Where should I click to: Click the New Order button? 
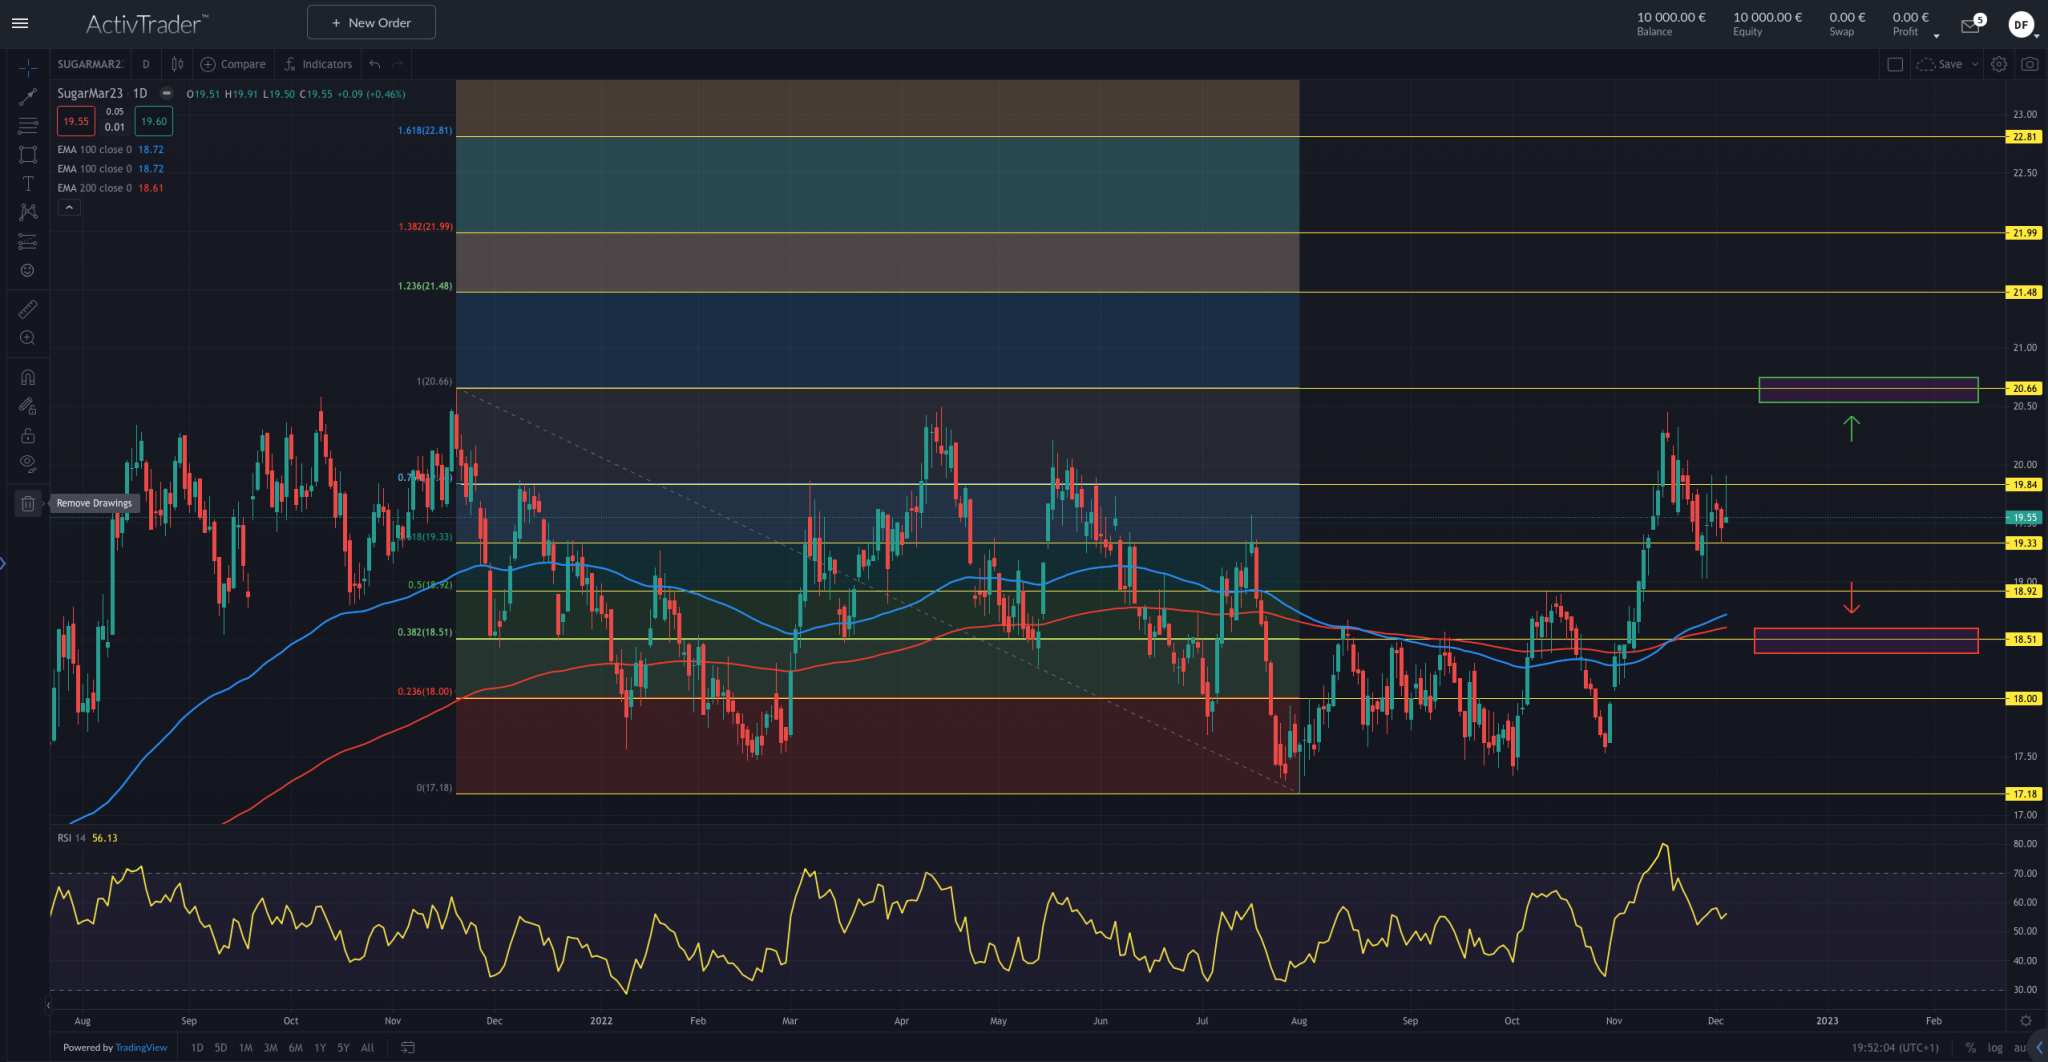click(371, 22)
